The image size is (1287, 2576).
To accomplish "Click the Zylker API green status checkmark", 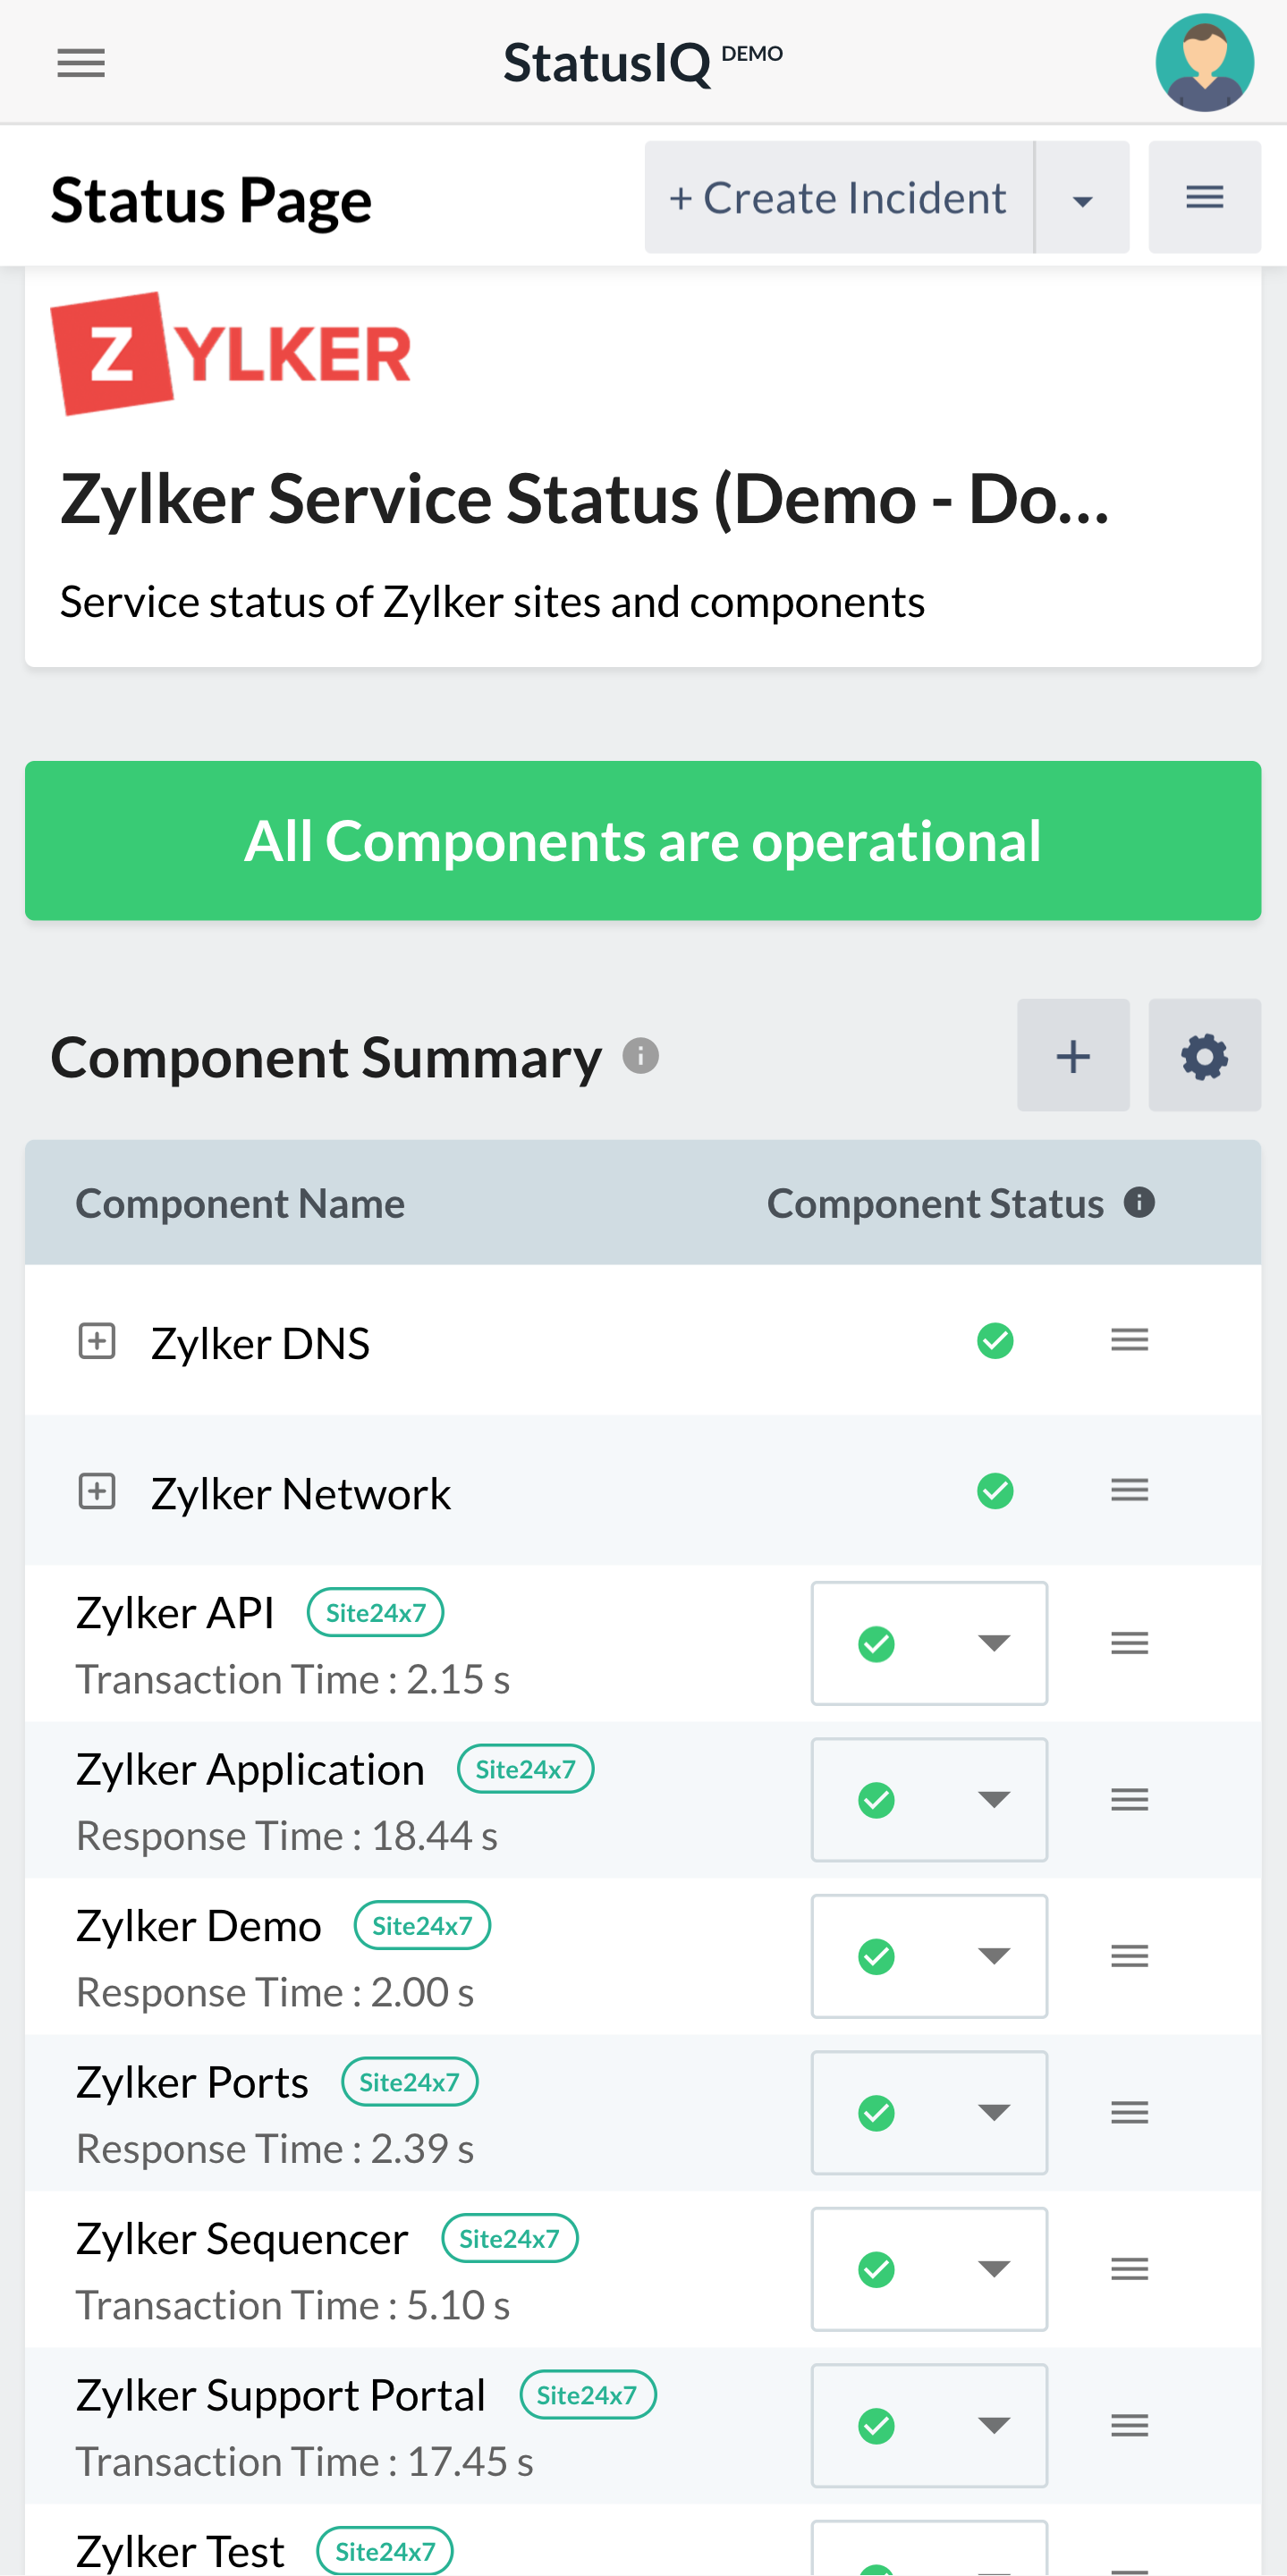I will [876, 1644].
